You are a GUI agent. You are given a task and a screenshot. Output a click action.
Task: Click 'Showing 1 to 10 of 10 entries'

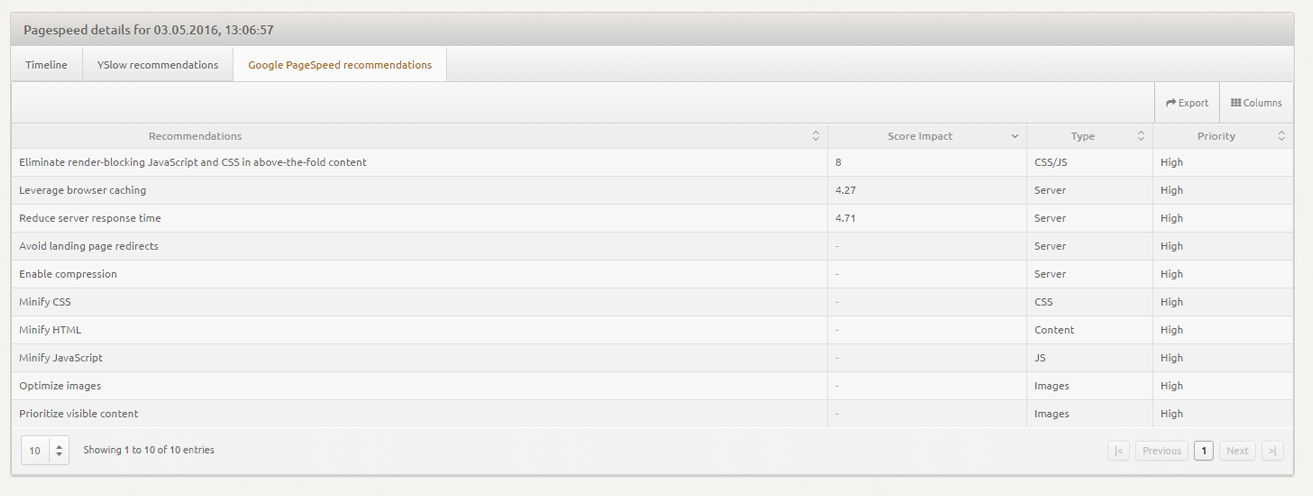(149, 450)
